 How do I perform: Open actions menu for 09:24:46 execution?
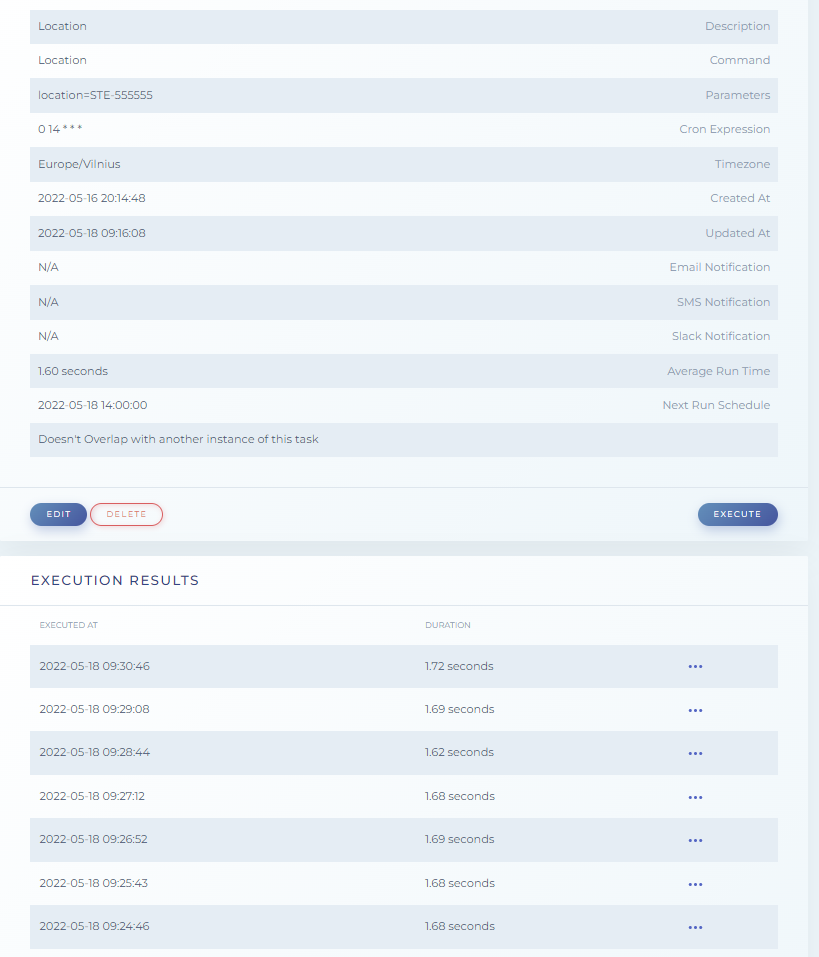[695, 926]
